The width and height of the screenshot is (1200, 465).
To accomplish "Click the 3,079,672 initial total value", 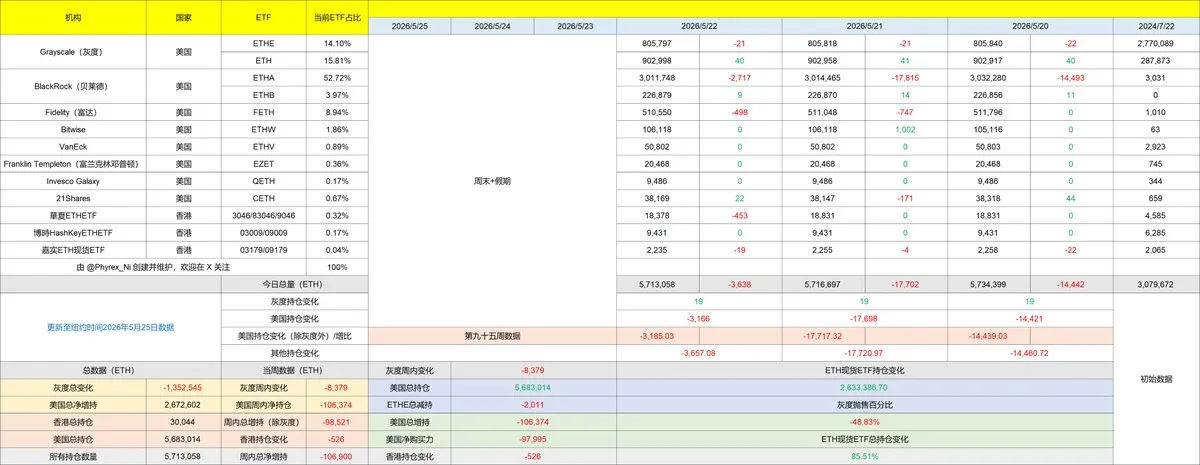I will tap(1156, 285).
